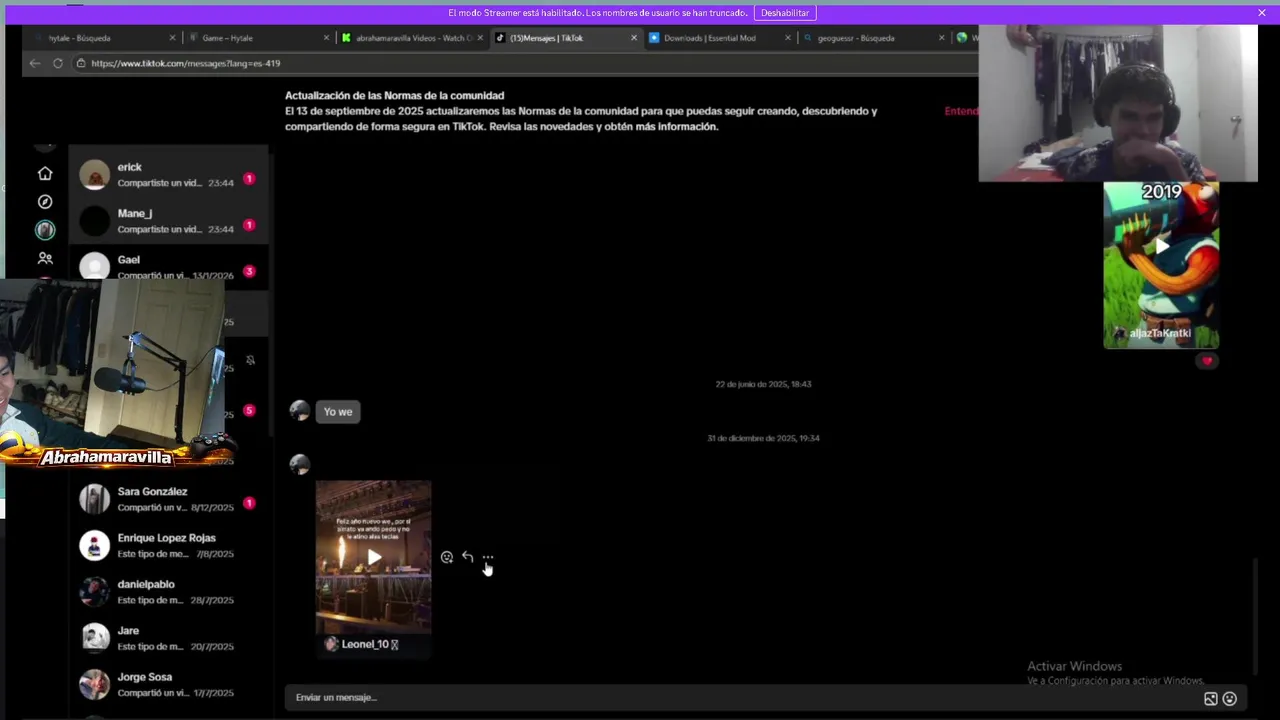Click the Deshabilitar streamer mode button

click(785, 13)
